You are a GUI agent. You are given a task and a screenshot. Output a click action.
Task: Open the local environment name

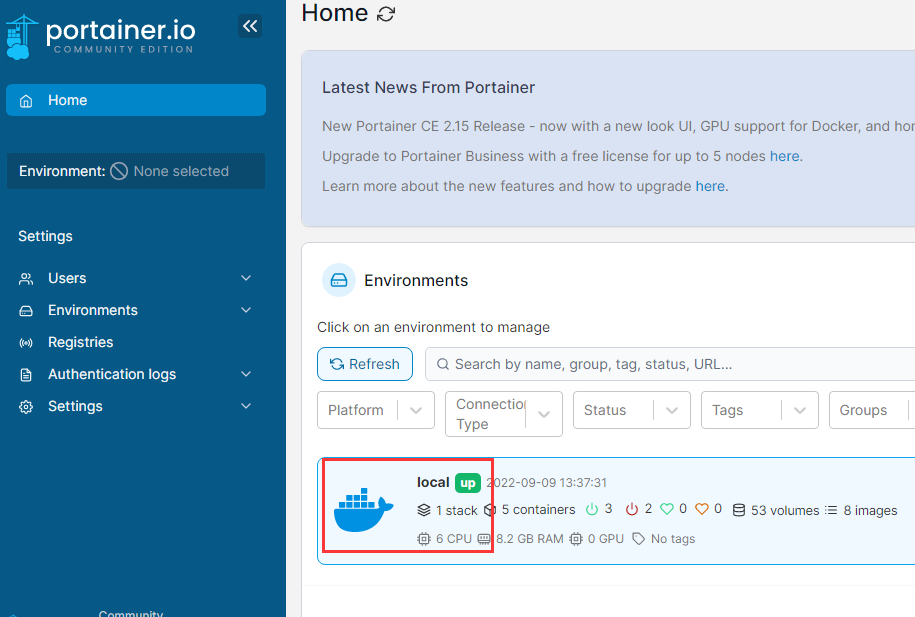point(433,483)
